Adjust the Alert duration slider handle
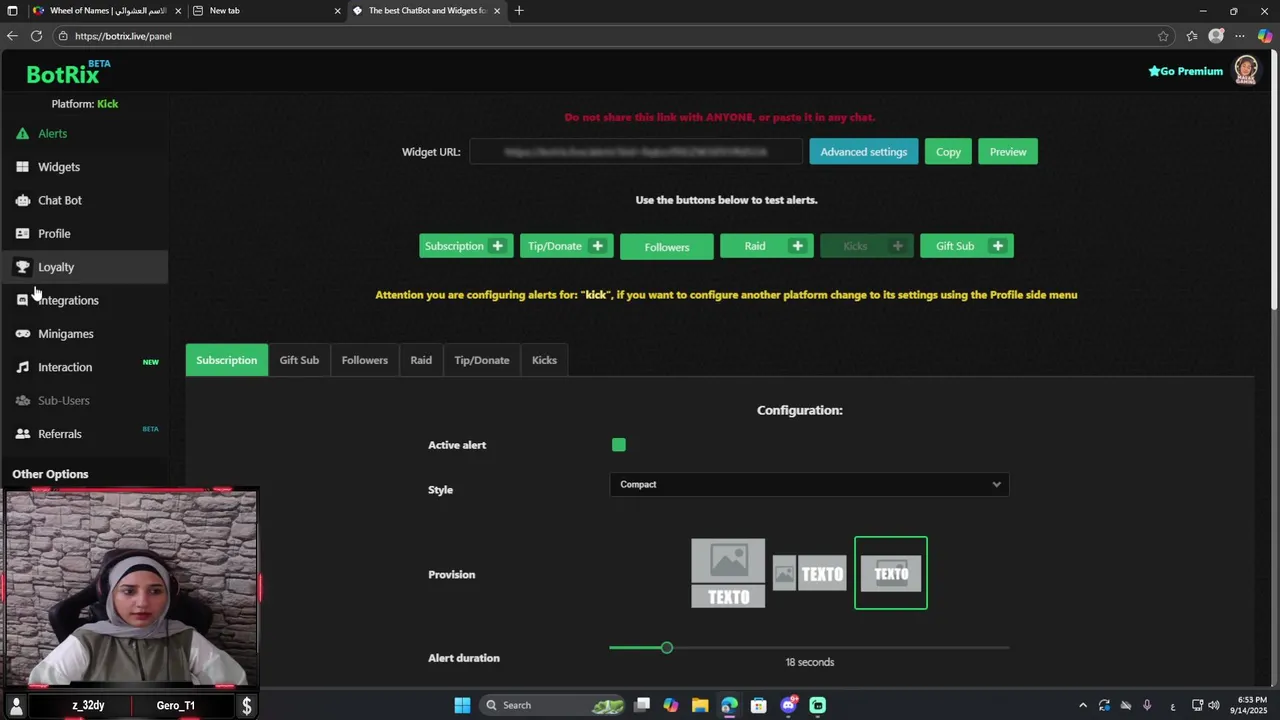 667,648
